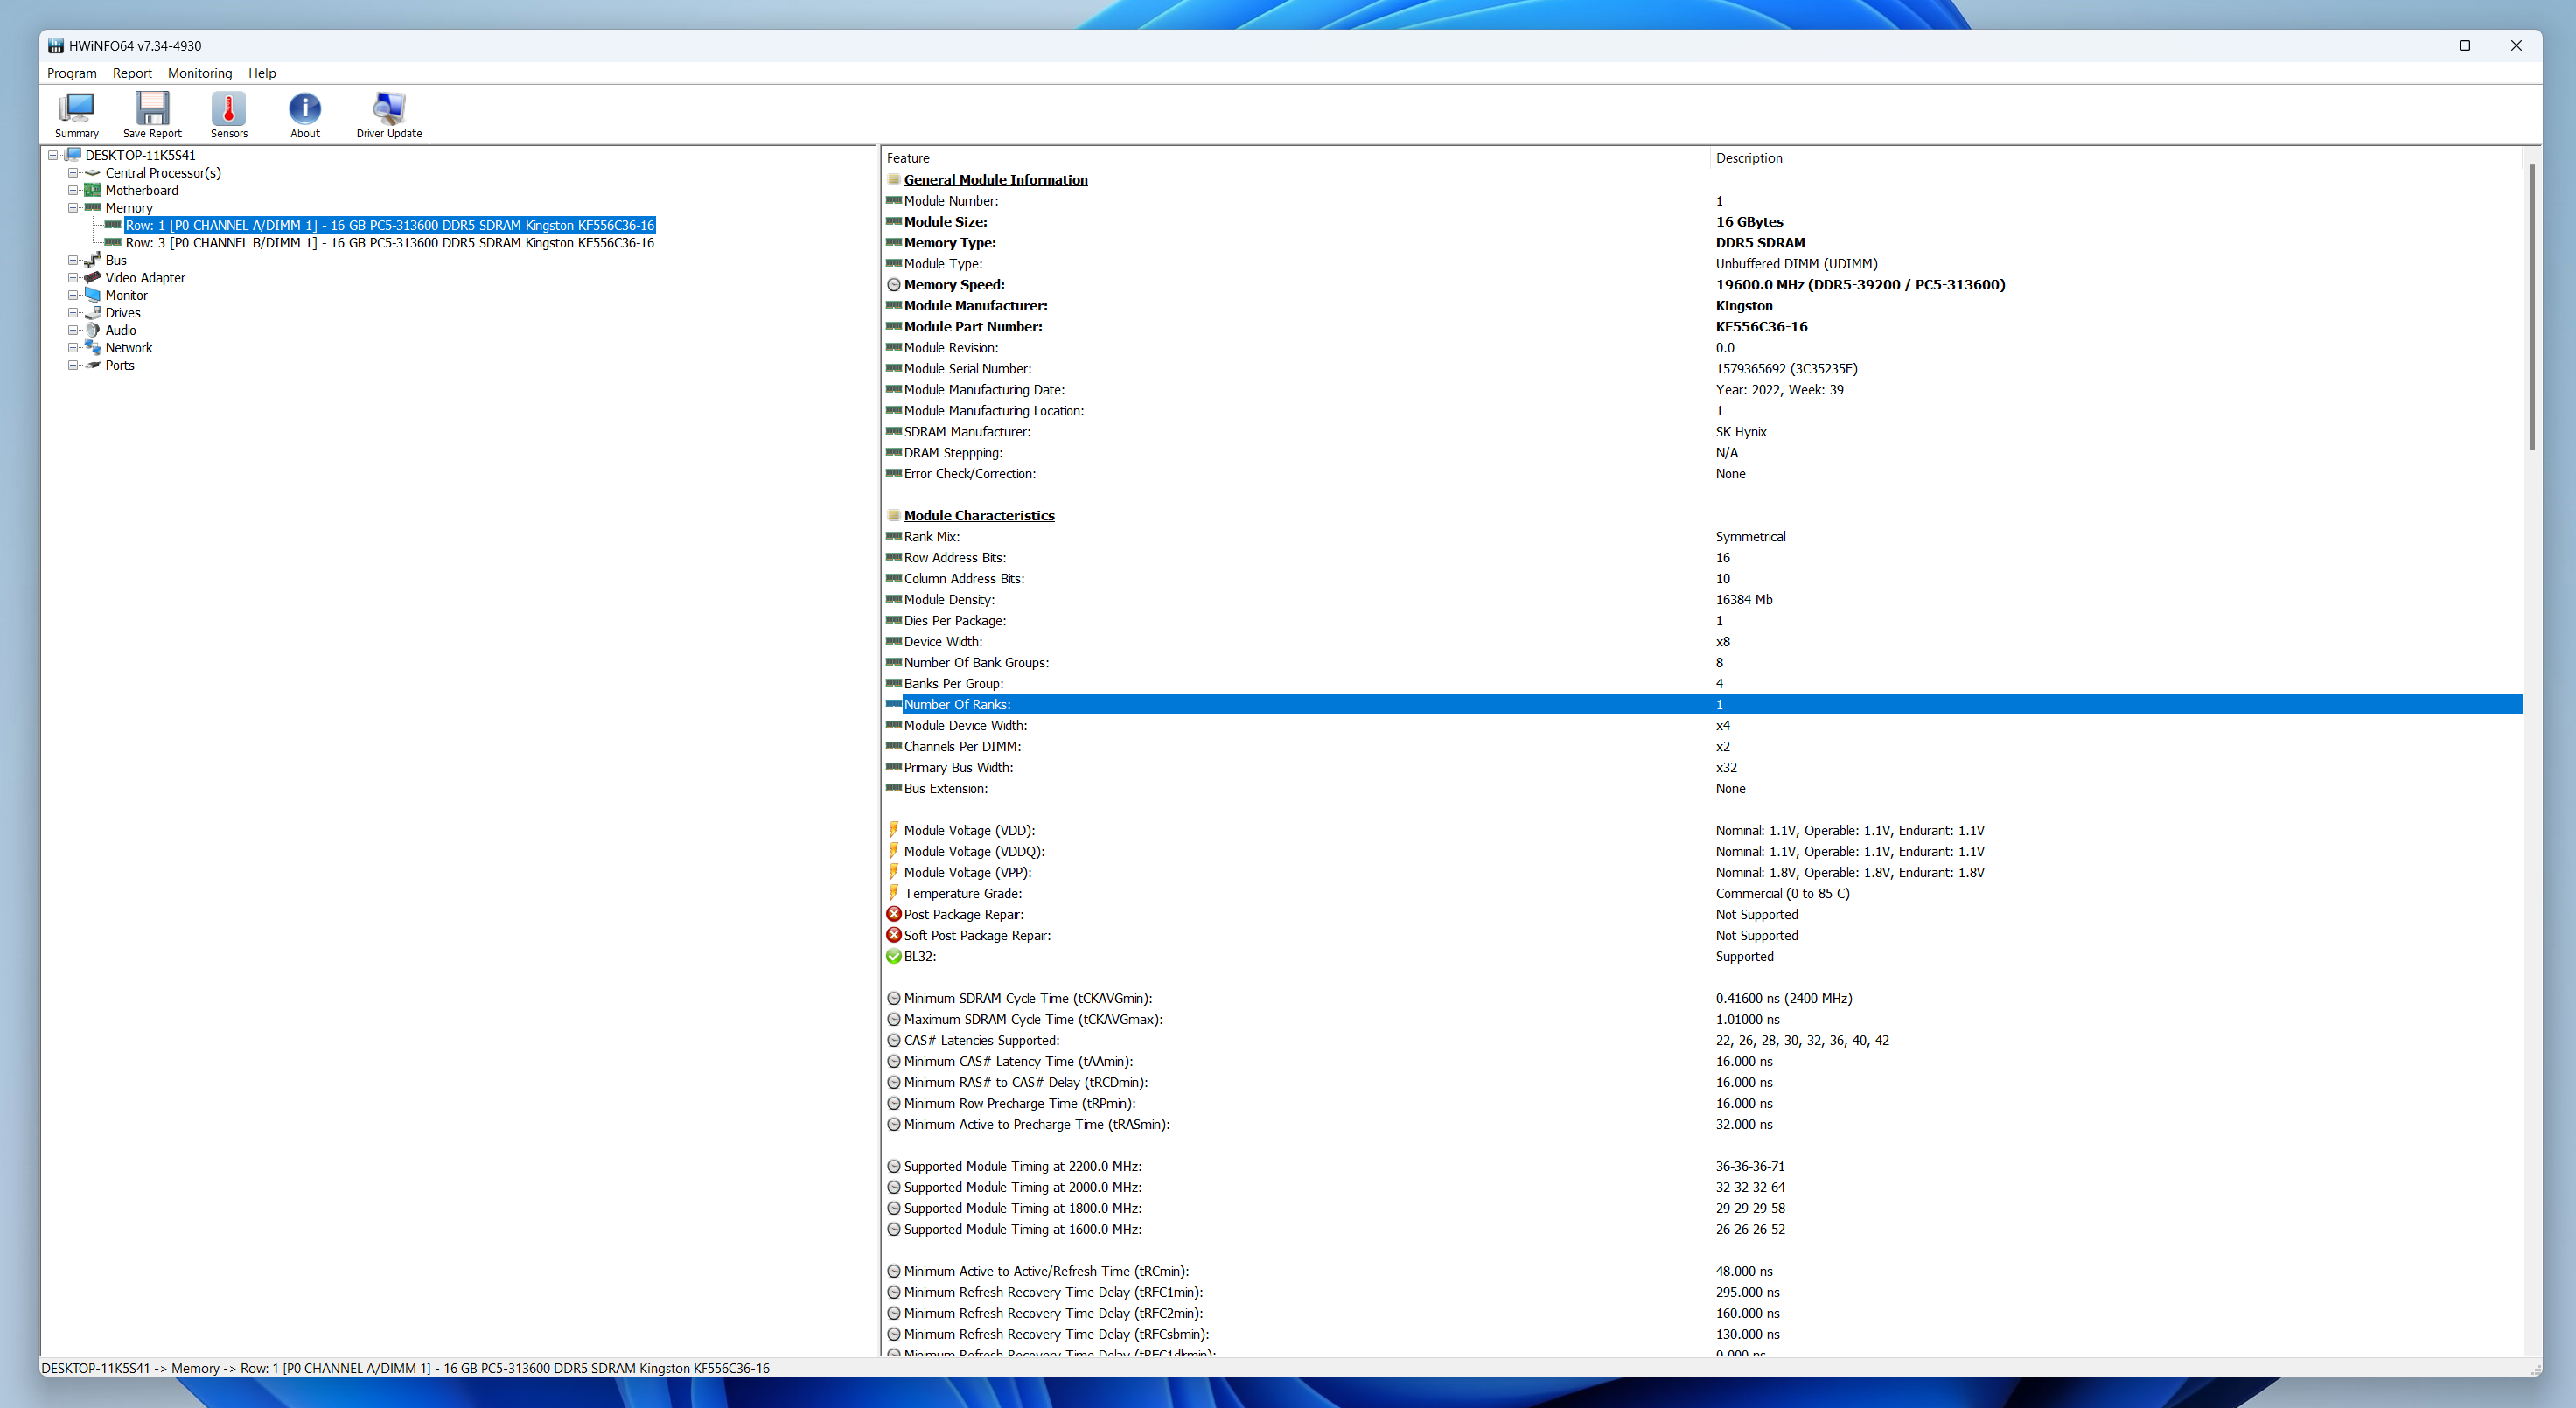The image size is (2576, 1408).
Task: Click the Bus tree icon
Action: (x=93, y=260)
